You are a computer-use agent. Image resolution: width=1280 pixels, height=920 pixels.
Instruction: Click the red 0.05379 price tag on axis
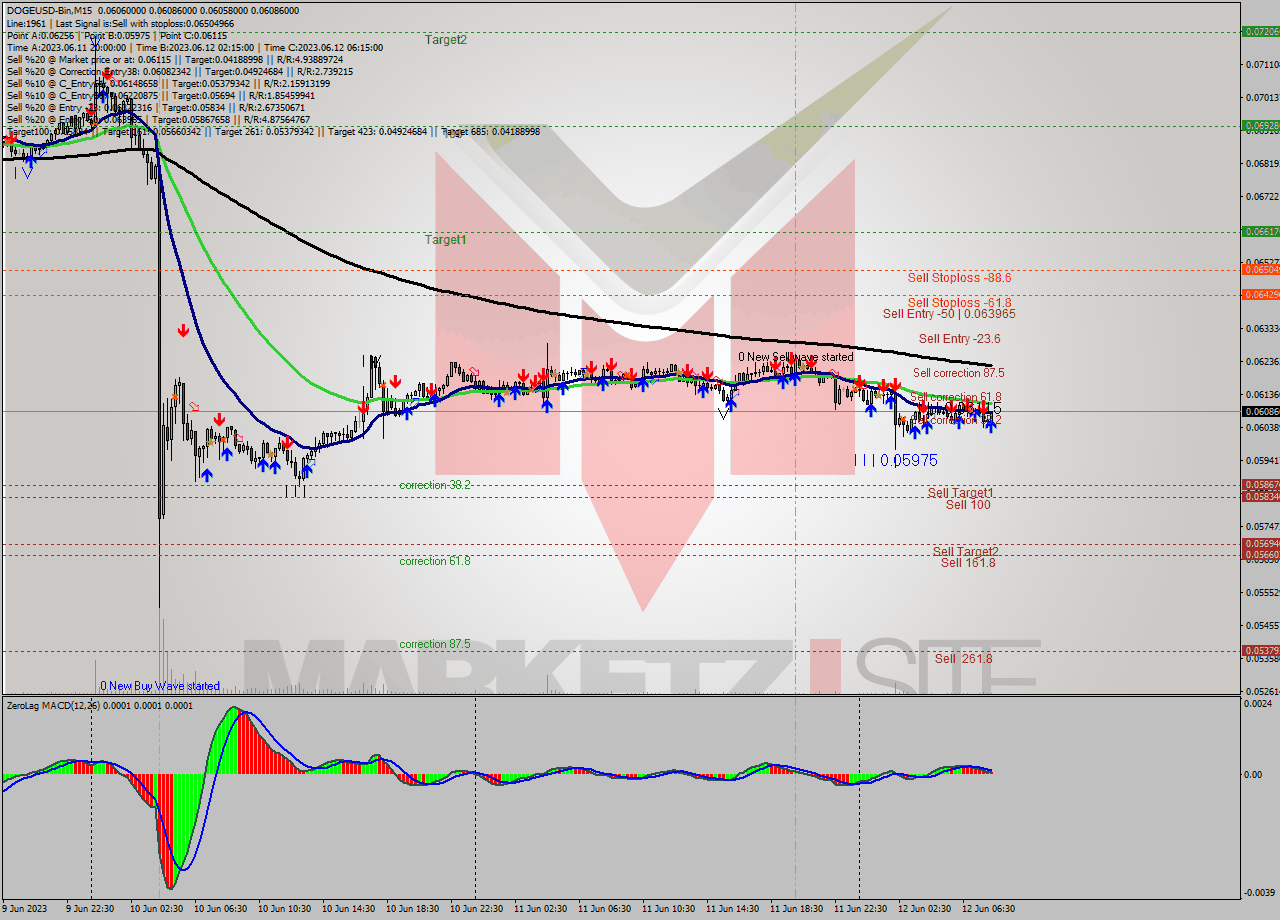[x=1260, y=650]
